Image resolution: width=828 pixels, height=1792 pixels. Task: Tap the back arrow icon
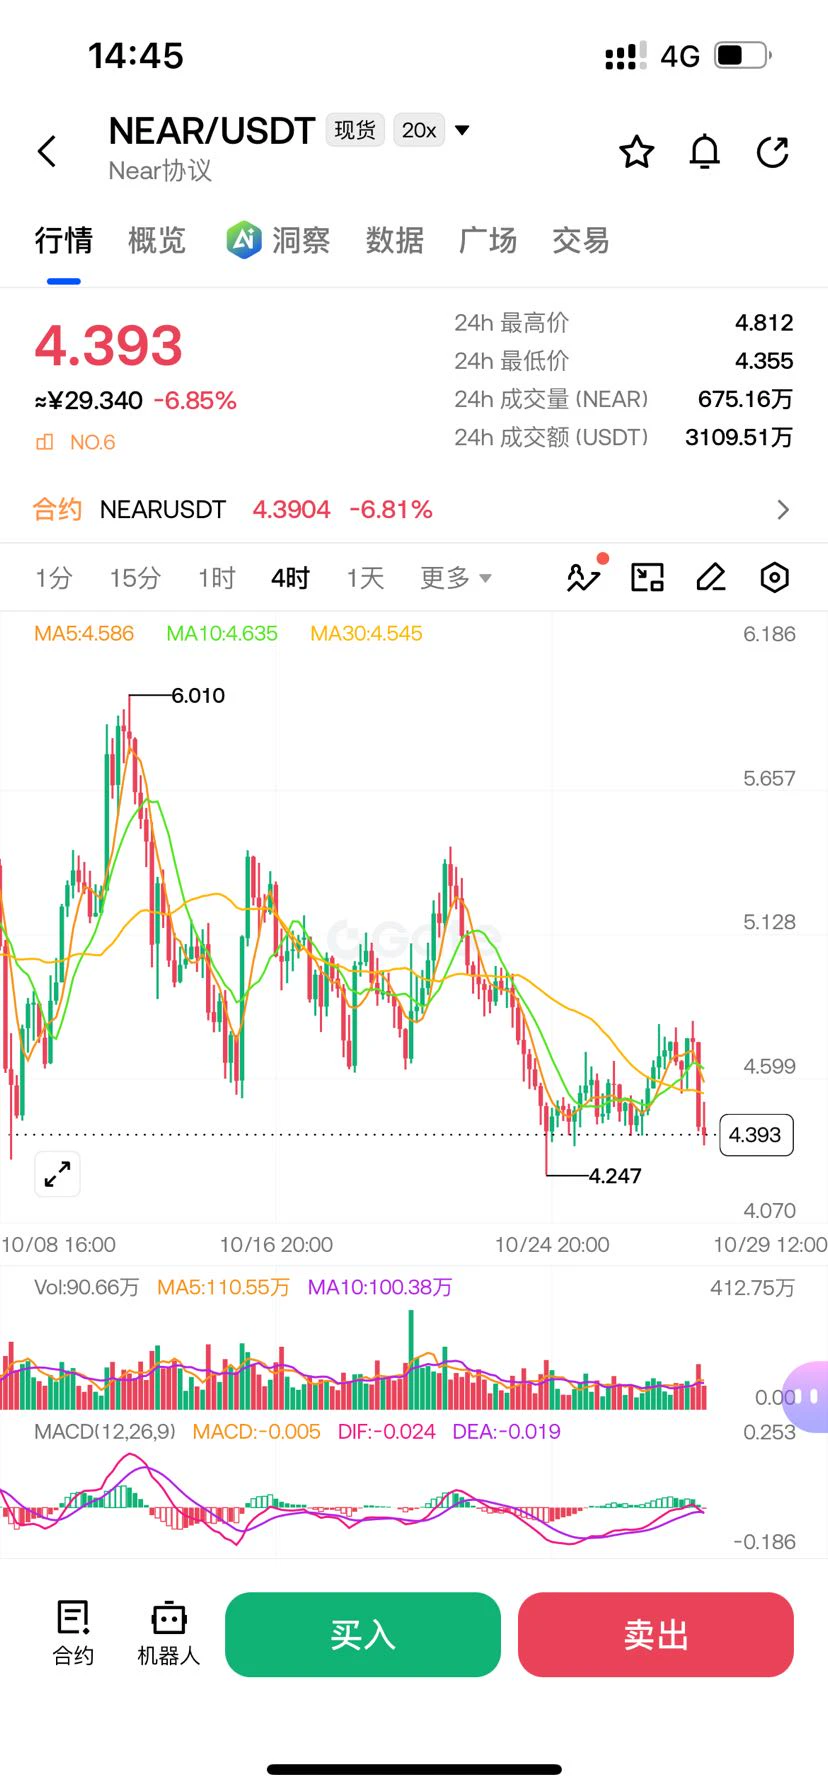click(47, 152)
